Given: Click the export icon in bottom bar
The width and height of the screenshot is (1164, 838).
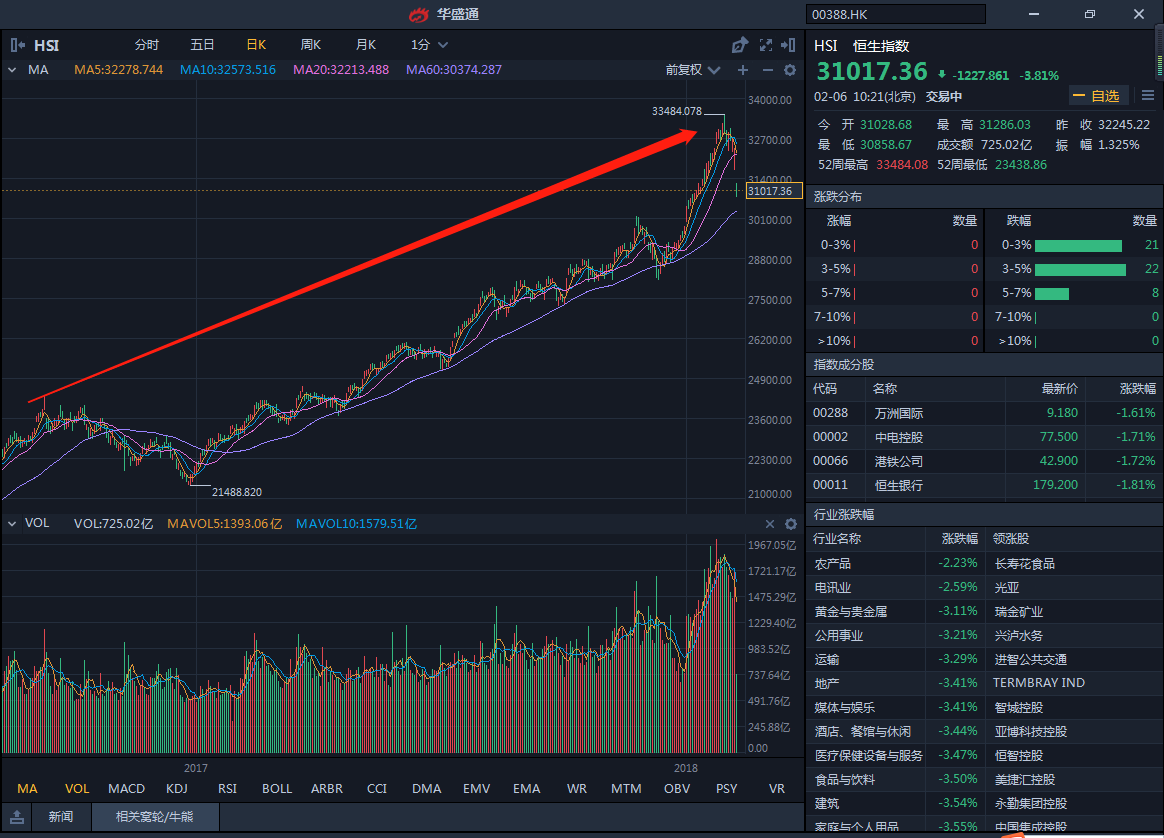Looking at the screenshot, I should [17, 817].
